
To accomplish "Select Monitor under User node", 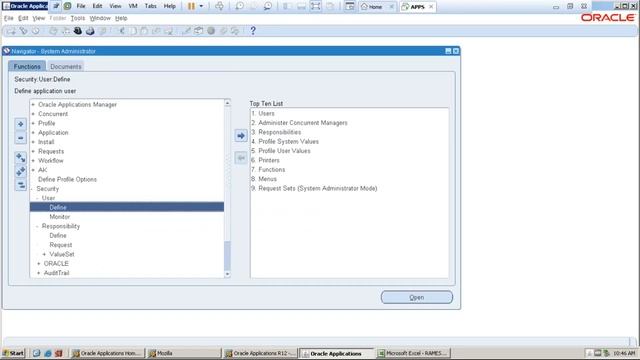I will point(60,217).
